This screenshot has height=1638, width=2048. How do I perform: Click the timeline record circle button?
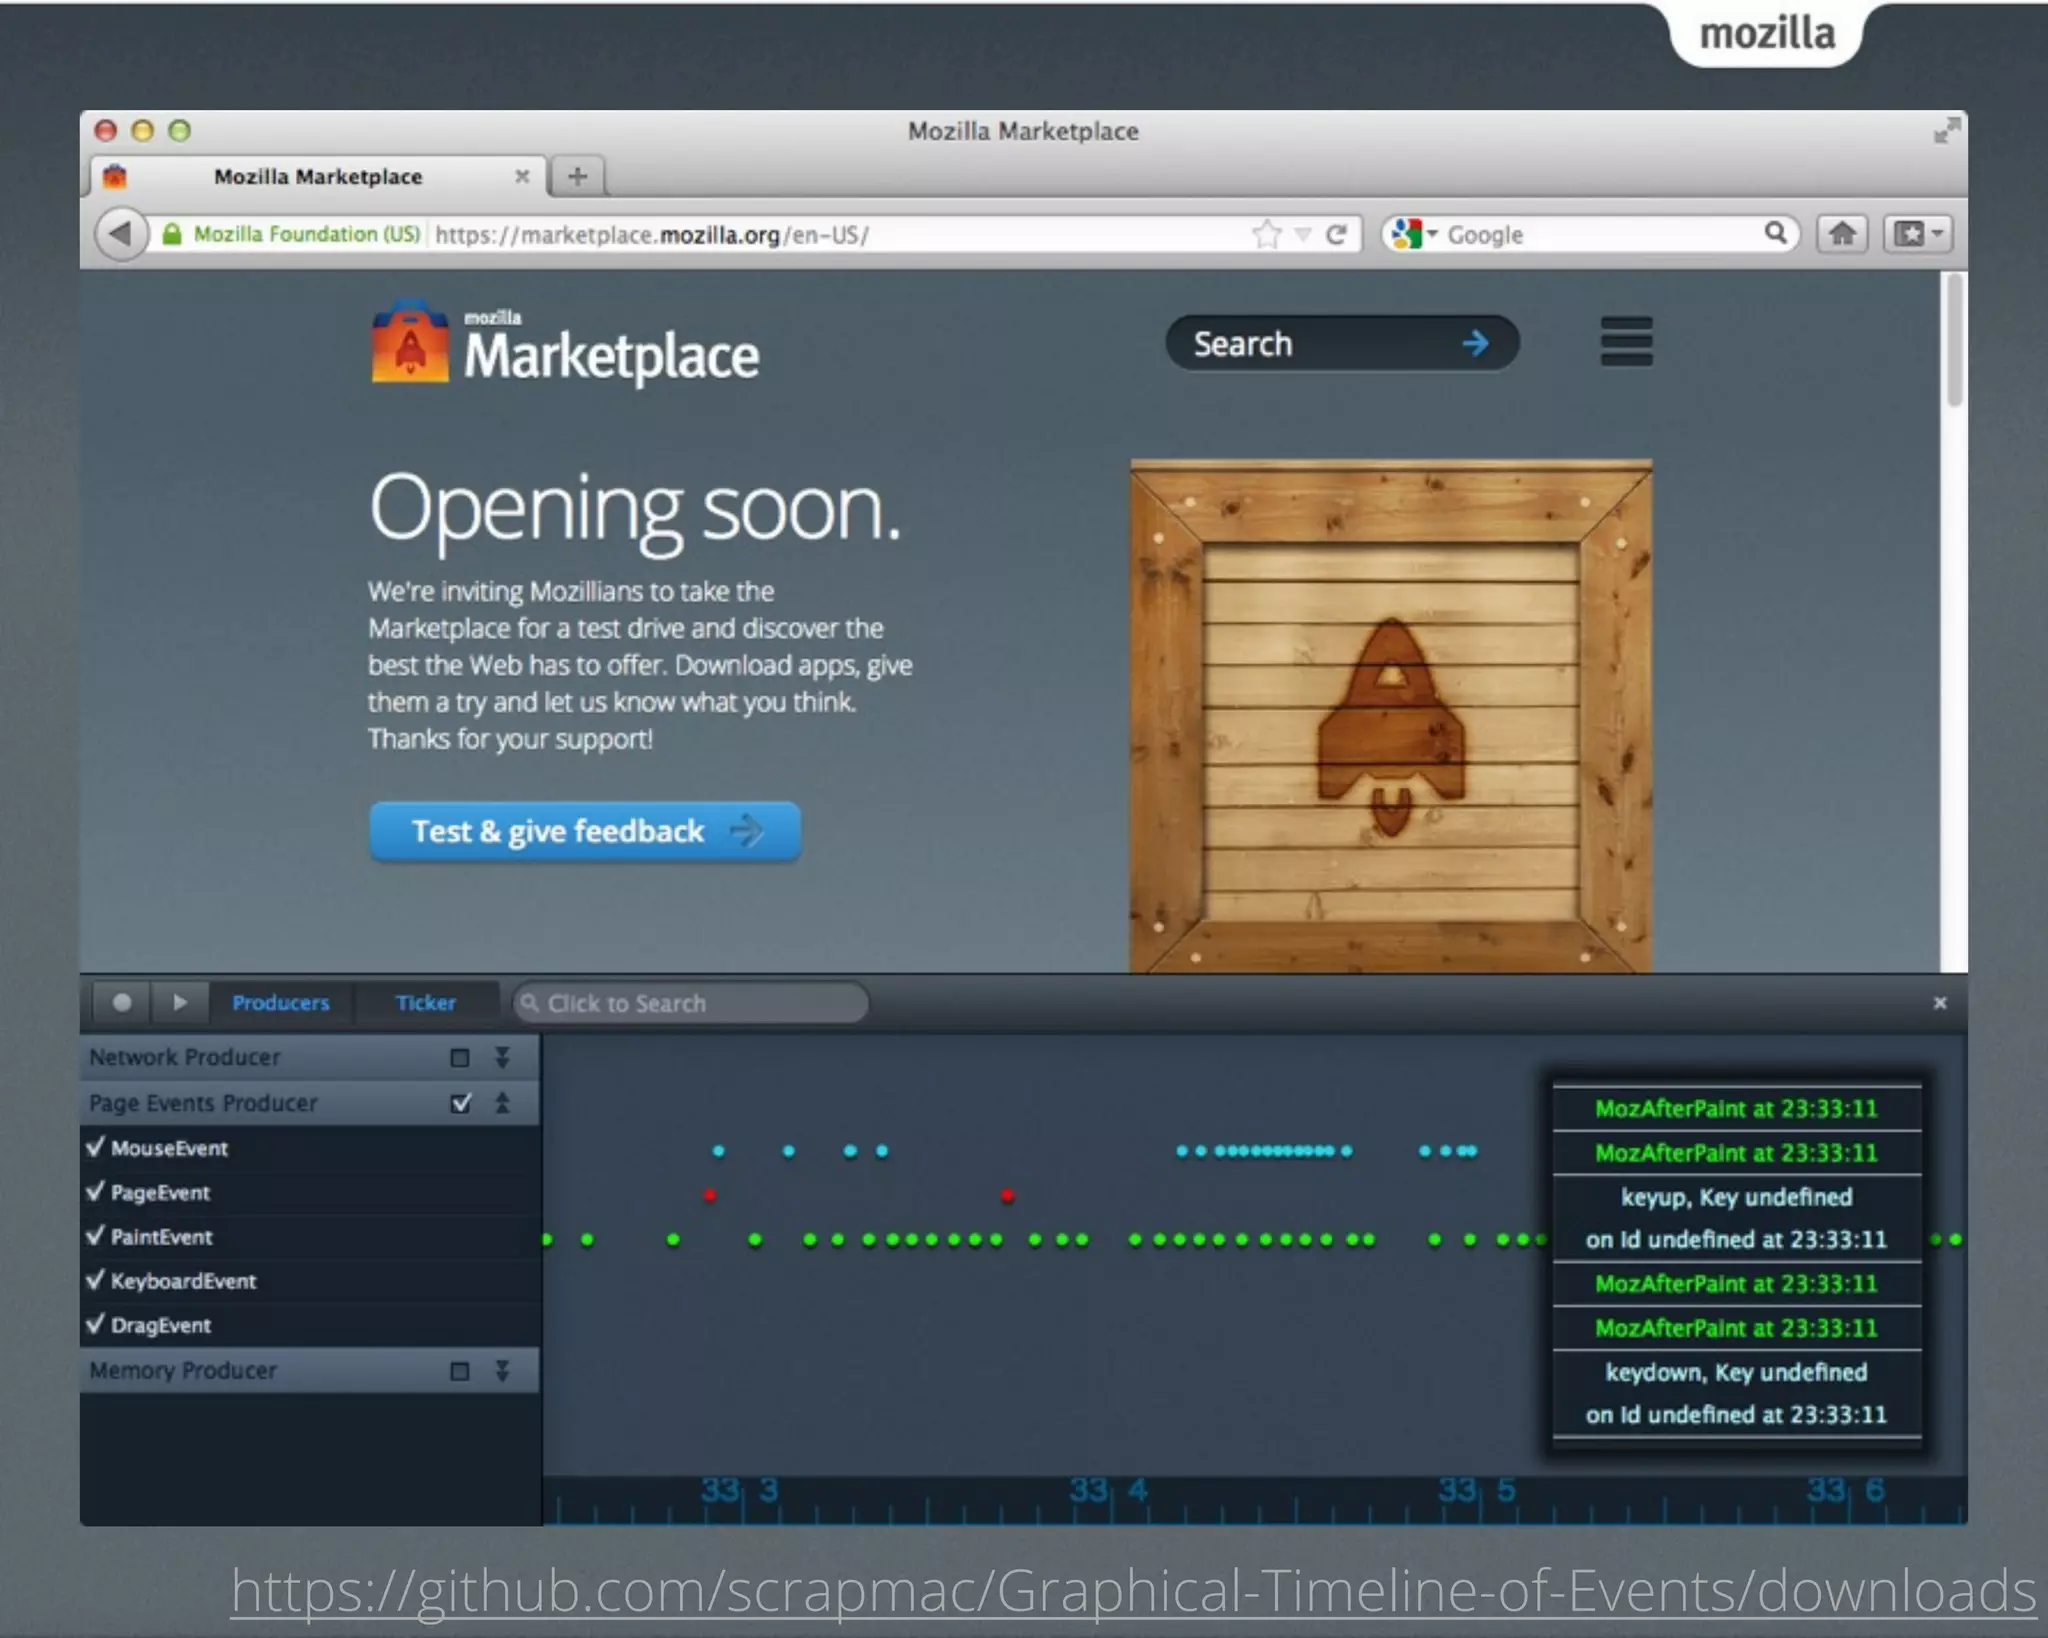point(122,1002)
